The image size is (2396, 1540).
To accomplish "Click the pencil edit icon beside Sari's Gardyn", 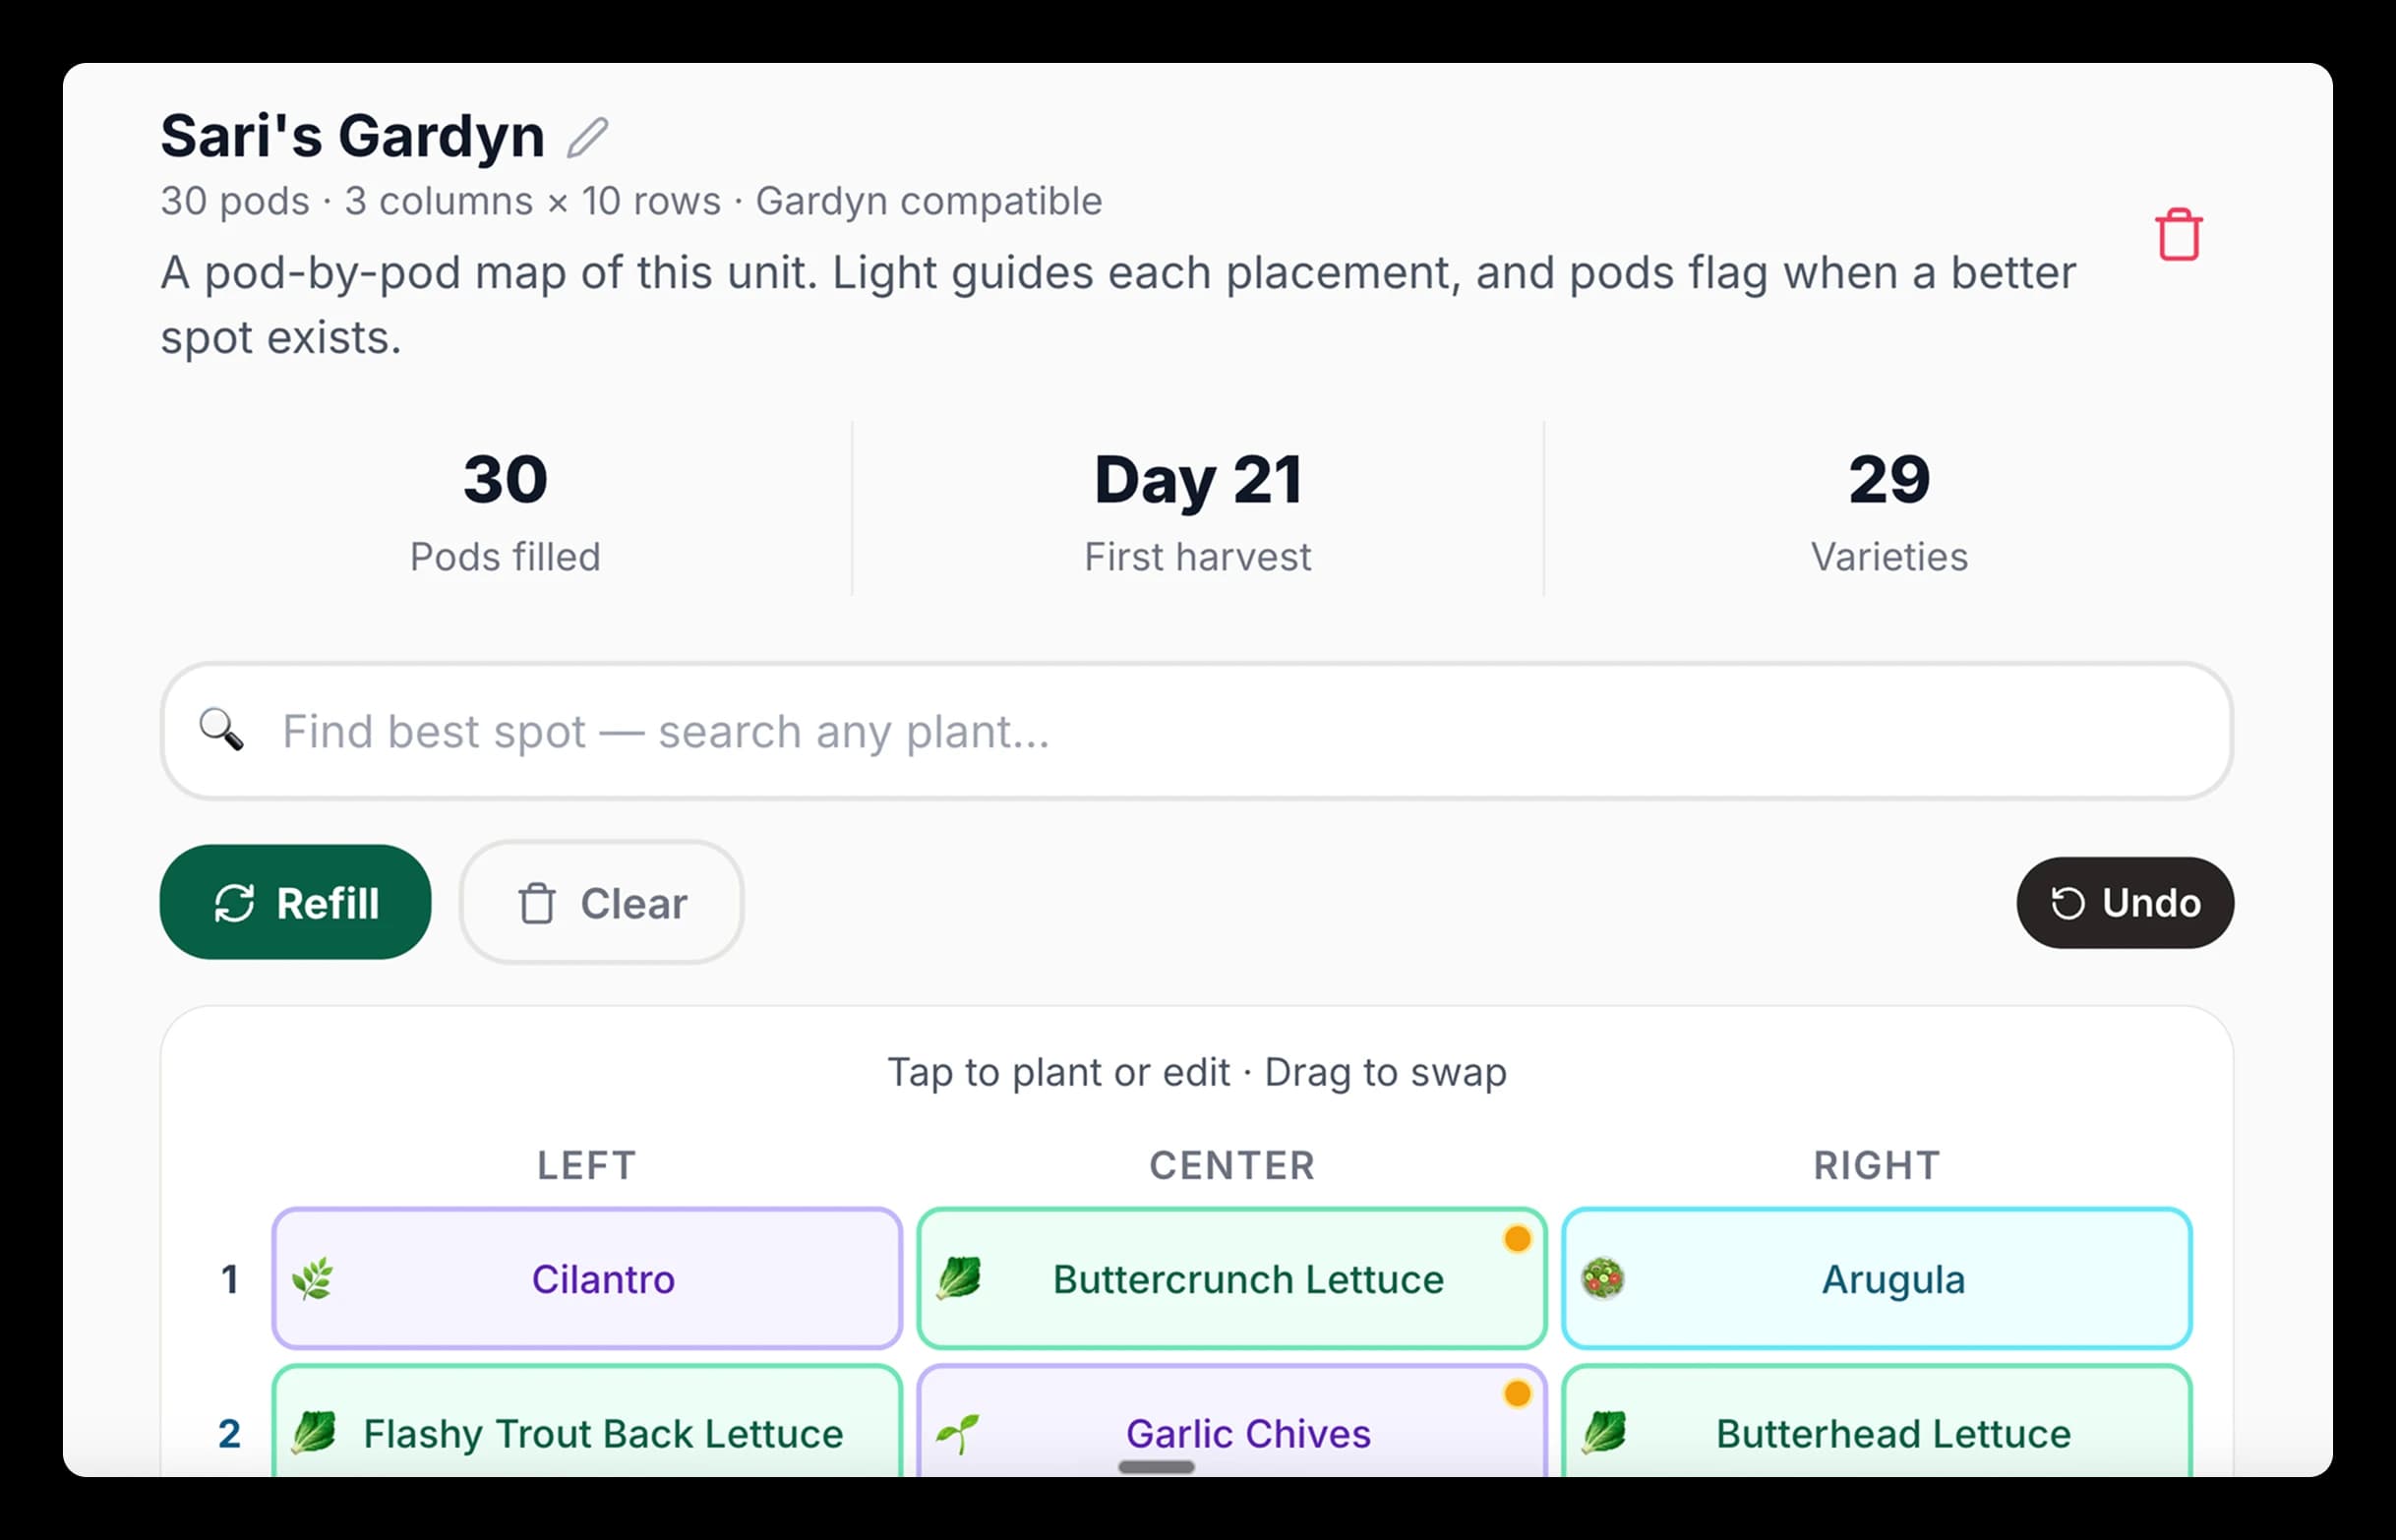I will [x=587, y=138].
